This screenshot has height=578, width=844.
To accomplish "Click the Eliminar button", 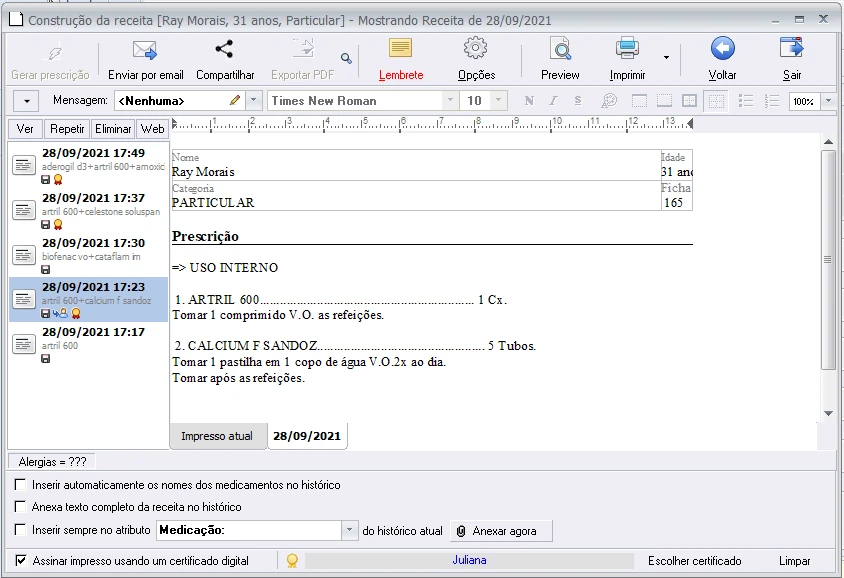I will pos(113,129).
